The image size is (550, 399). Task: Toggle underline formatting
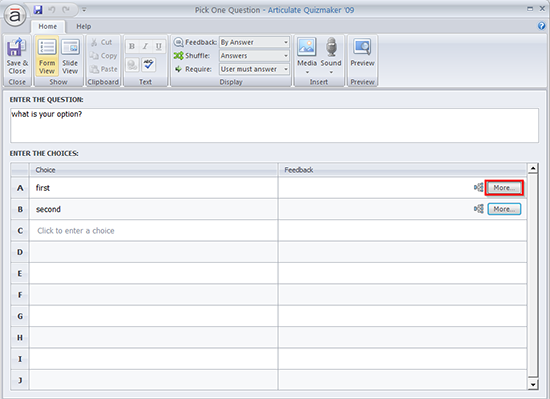pos(159,46)
